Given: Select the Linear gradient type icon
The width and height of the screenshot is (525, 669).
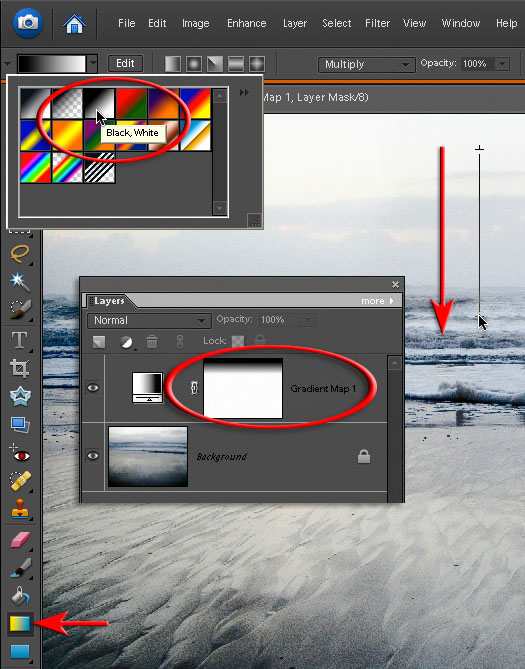Looking at the screenshot, I should point(173,64).
